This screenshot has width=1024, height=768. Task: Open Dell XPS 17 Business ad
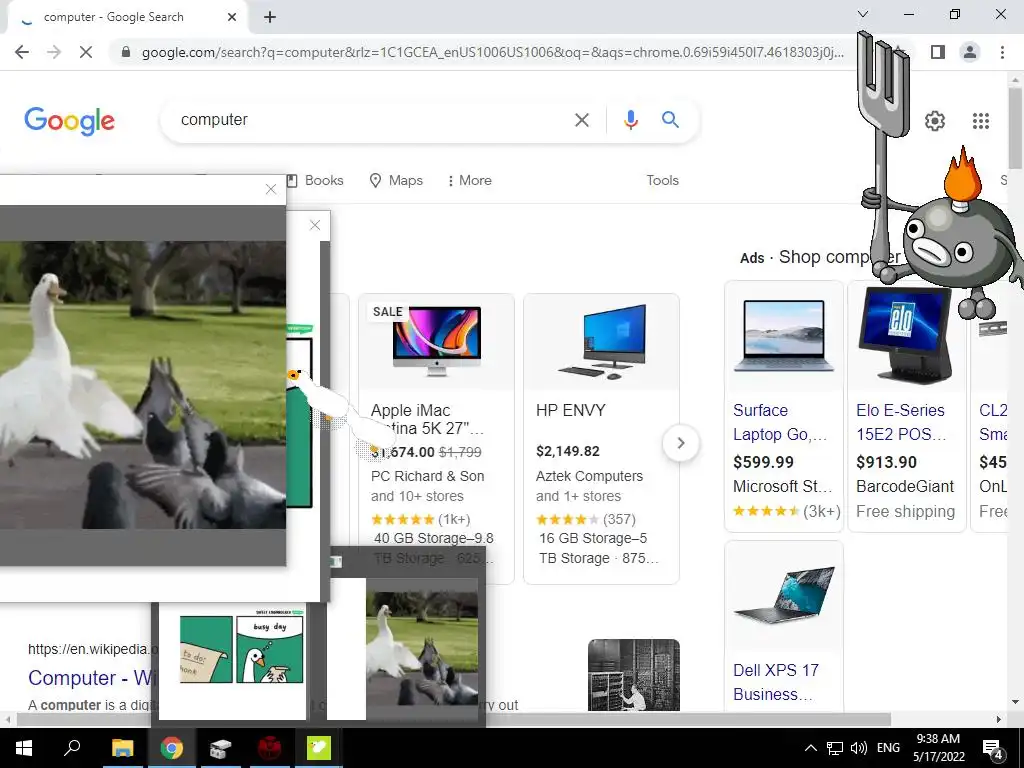coord(776,682)
